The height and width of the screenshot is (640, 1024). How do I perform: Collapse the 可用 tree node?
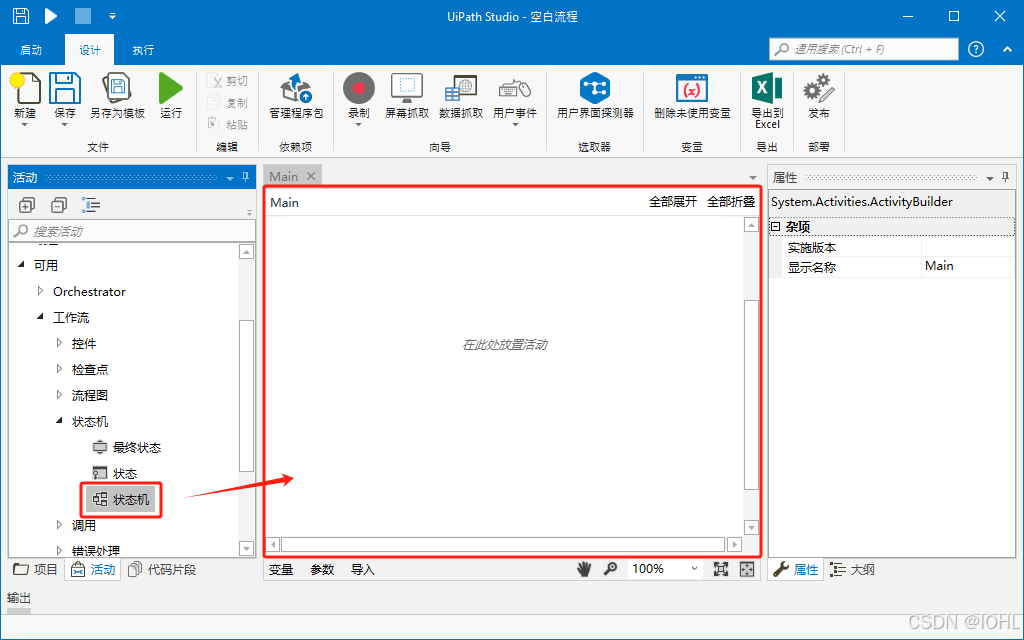[x=22, y=264]
